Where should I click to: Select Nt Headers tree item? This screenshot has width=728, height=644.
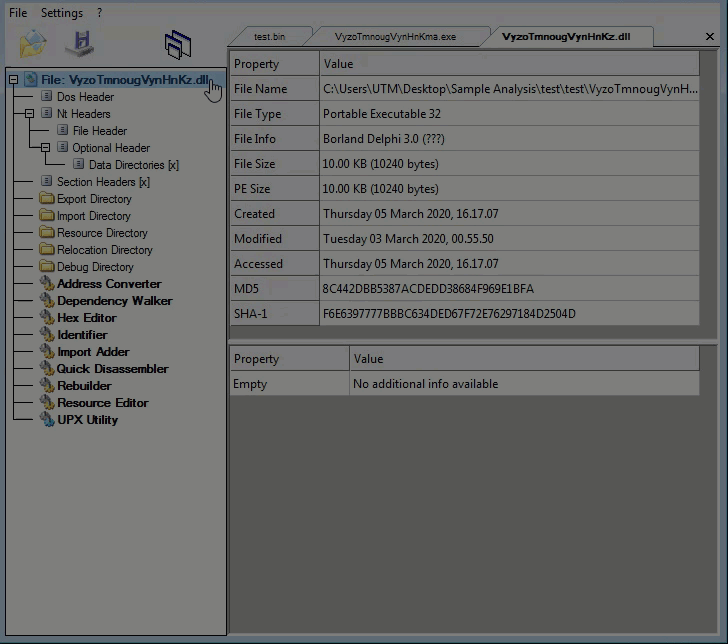coord(84,114)
